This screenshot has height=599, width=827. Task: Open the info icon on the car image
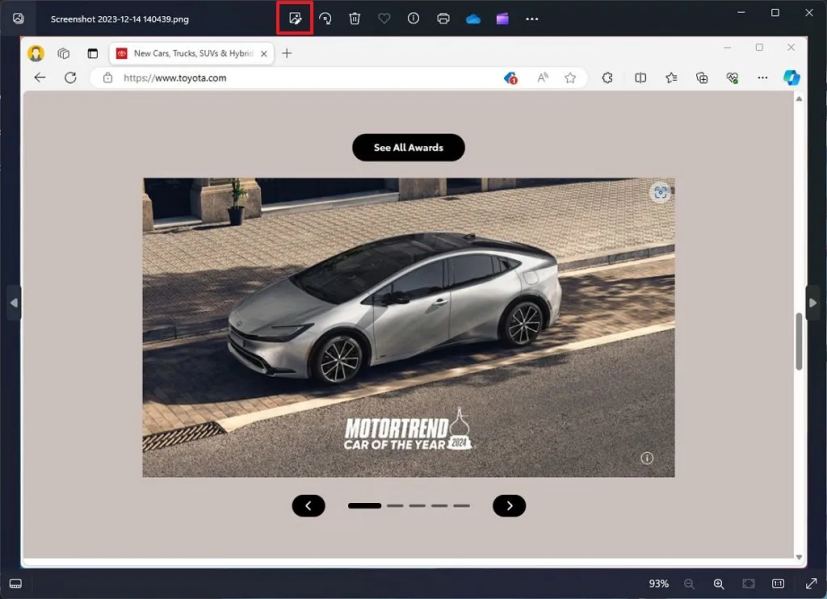click(647, 458)
